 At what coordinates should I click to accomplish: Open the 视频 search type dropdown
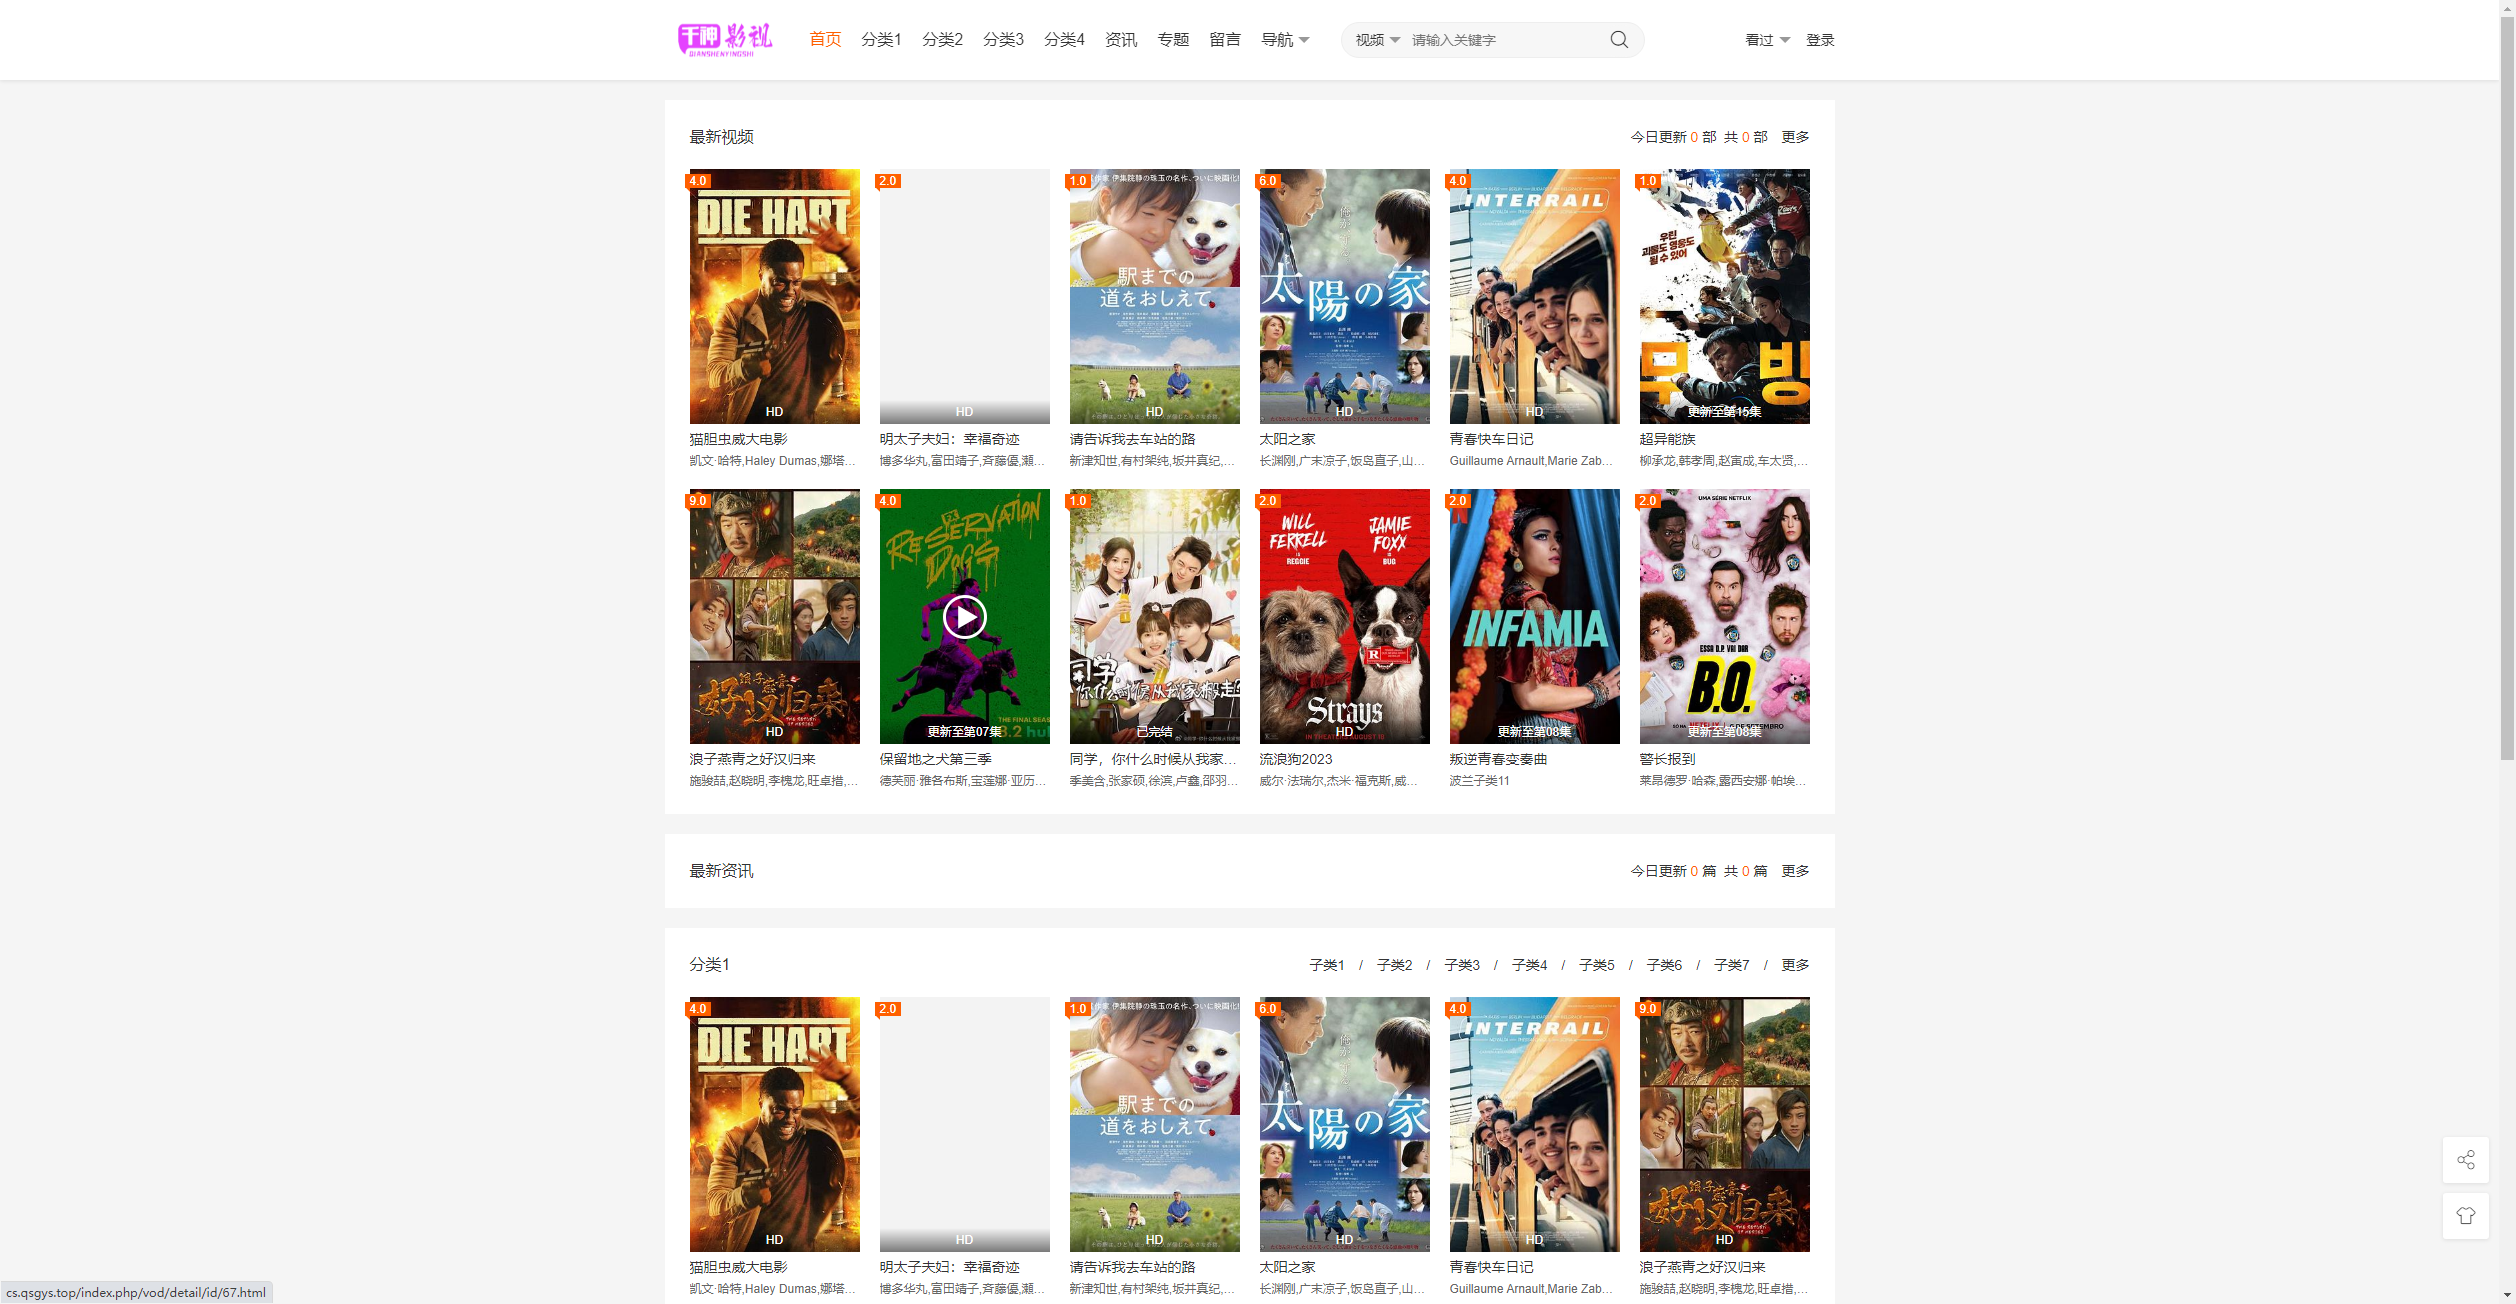[1377, 40]
